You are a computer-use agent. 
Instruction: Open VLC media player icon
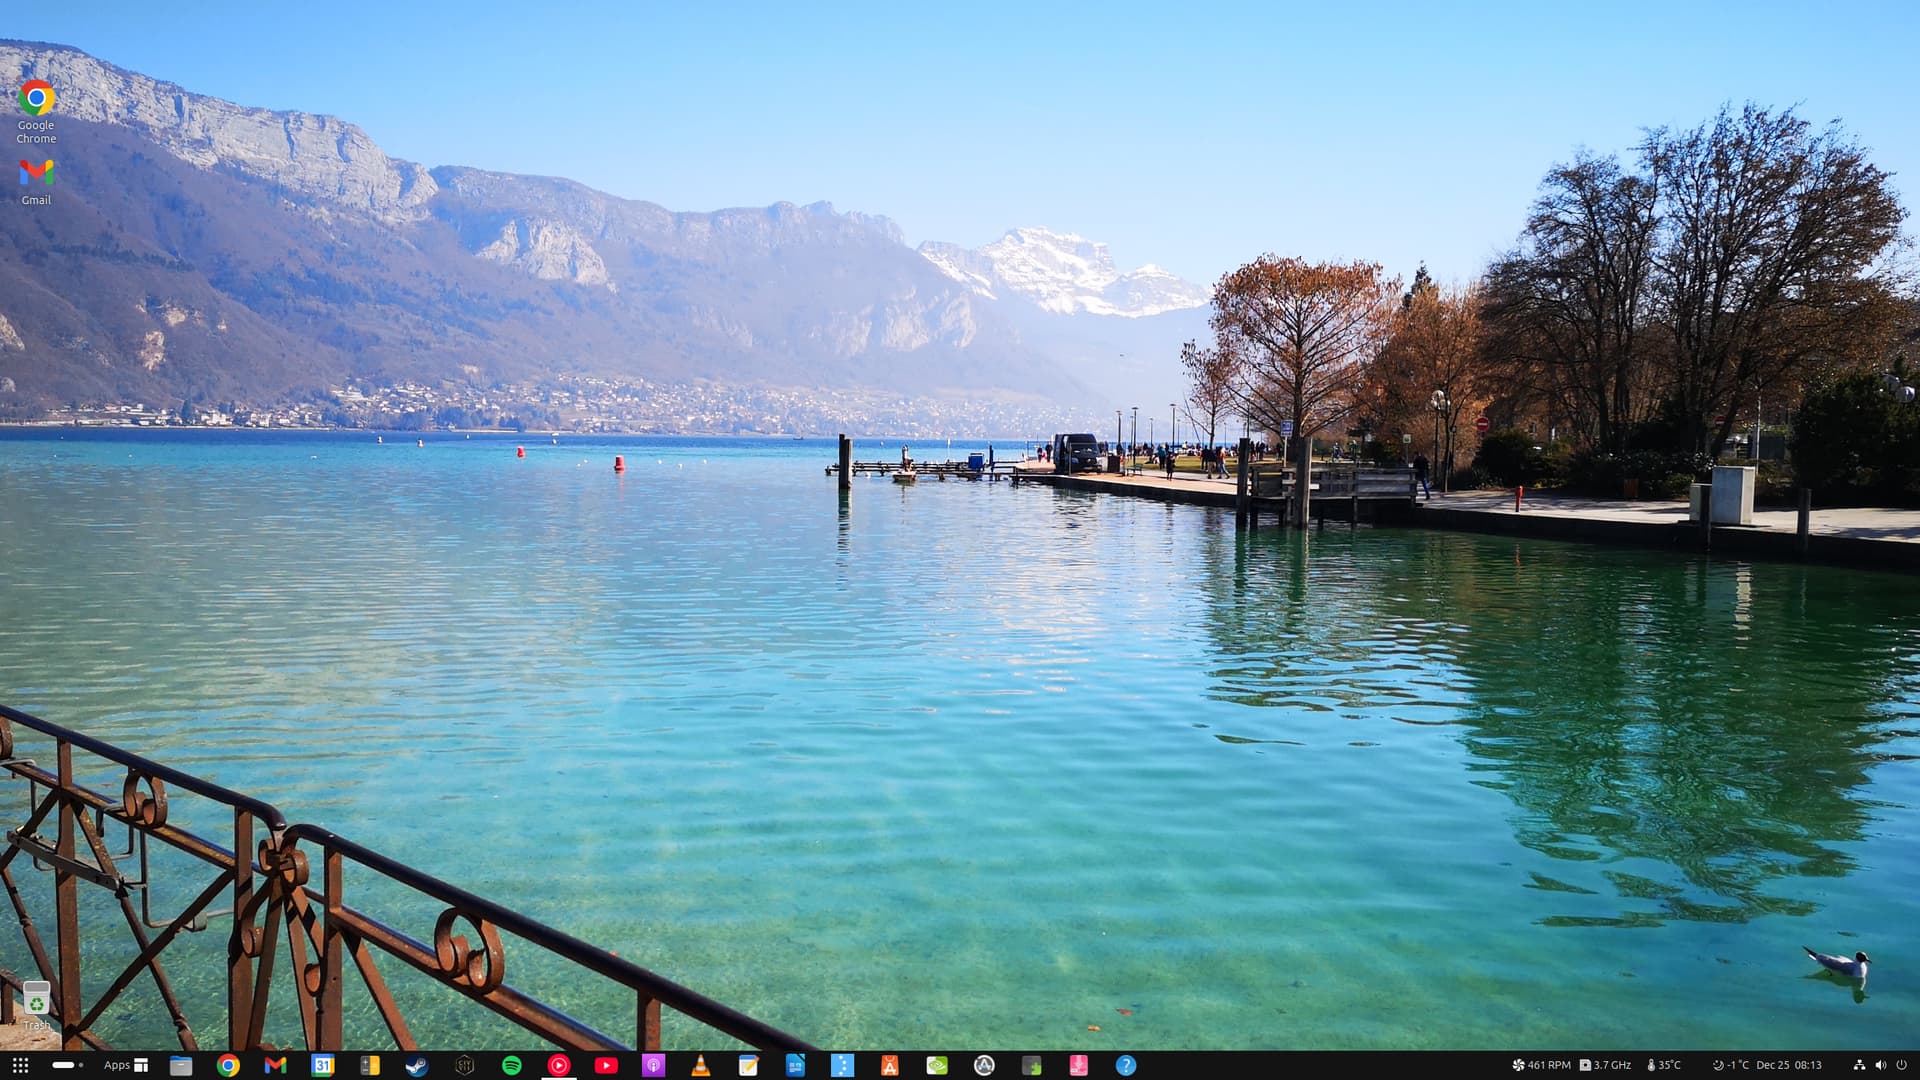[x=701, y=1065]
